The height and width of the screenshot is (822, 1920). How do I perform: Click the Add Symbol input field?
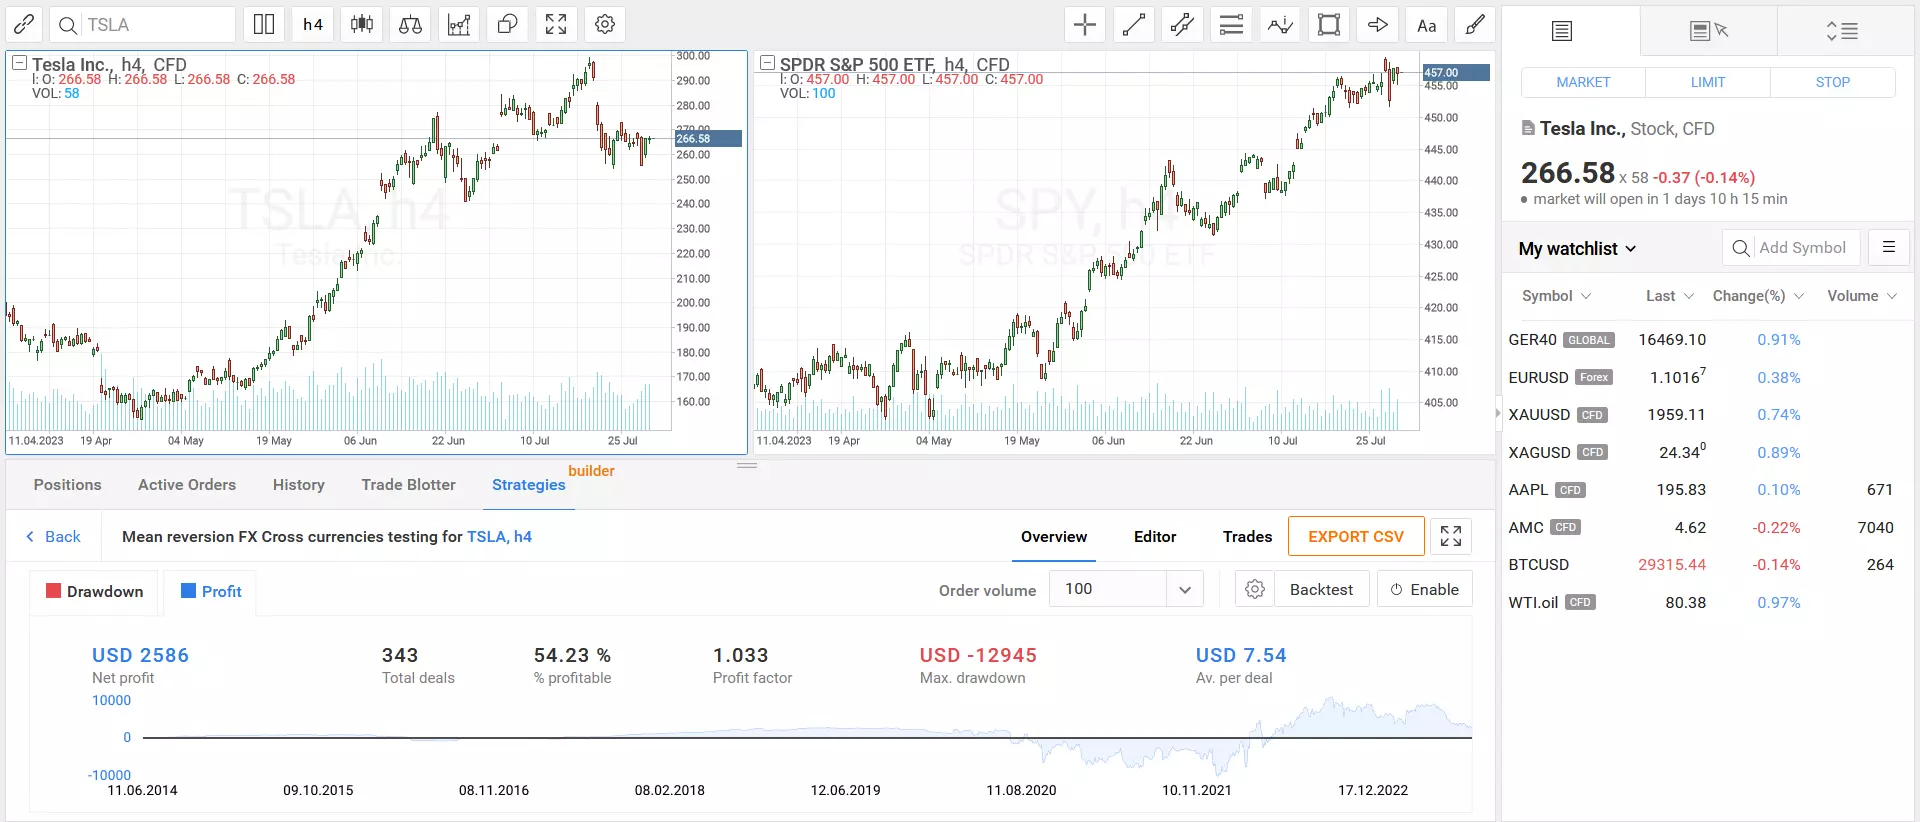[x=1791, y=247]
